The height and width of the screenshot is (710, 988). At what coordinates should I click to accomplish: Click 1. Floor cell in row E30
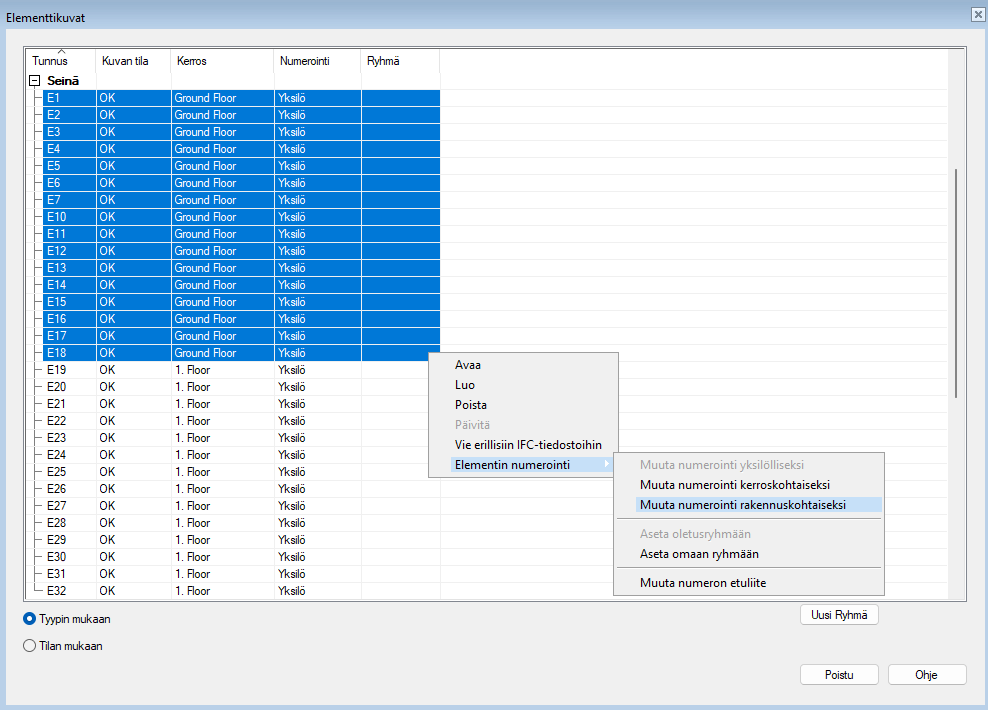[222, 557]
